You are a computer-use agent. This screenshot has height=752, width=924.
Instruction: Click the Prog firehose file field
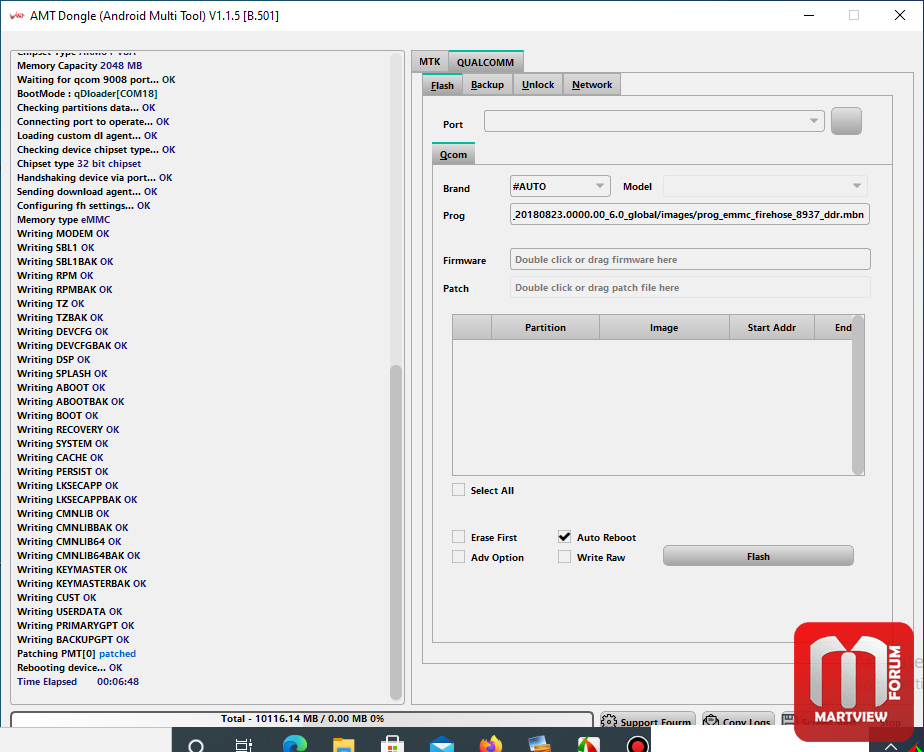pyautogui.click(x=689, y=215)
